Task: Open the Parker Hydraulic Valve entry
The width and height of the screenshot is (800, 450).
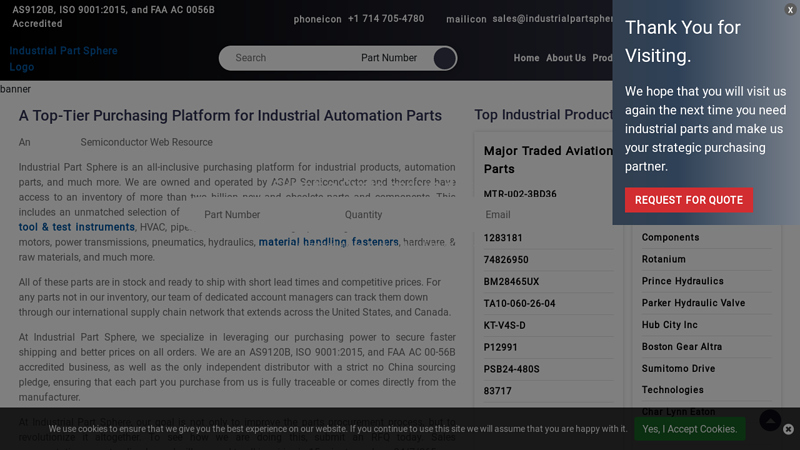Action: coord(693,303)
